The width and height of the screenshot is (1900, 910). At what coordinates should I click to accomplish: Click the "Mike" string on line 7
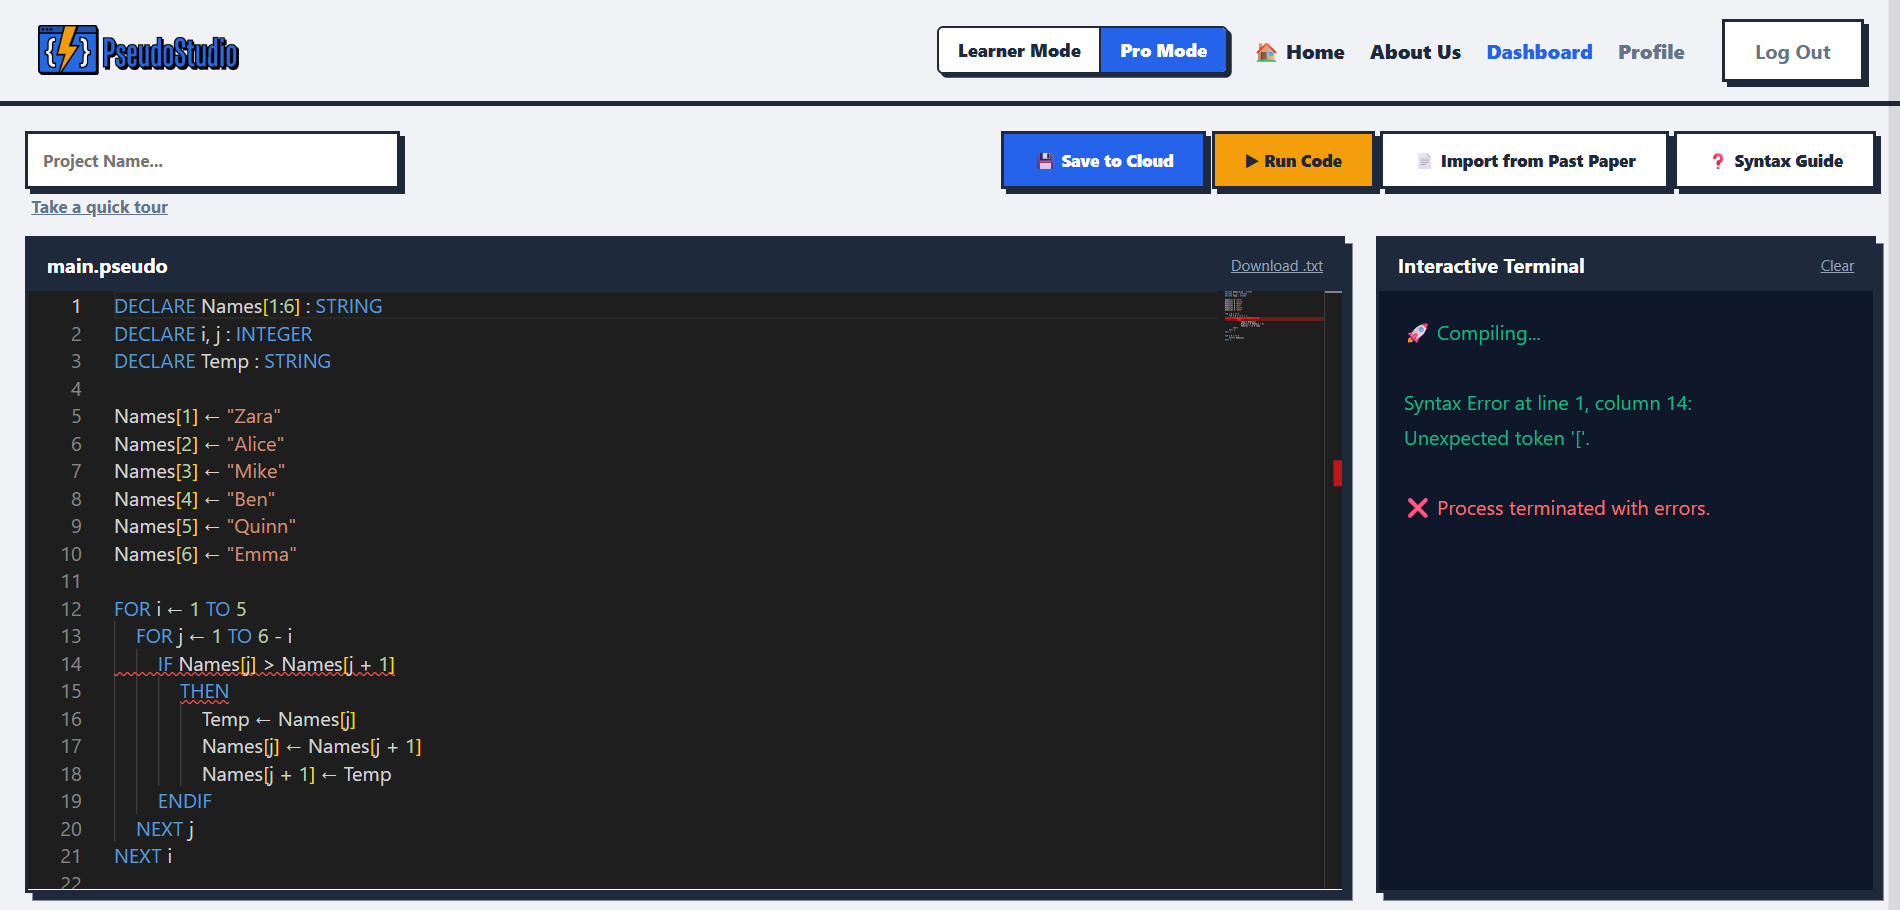coord(256,471)
